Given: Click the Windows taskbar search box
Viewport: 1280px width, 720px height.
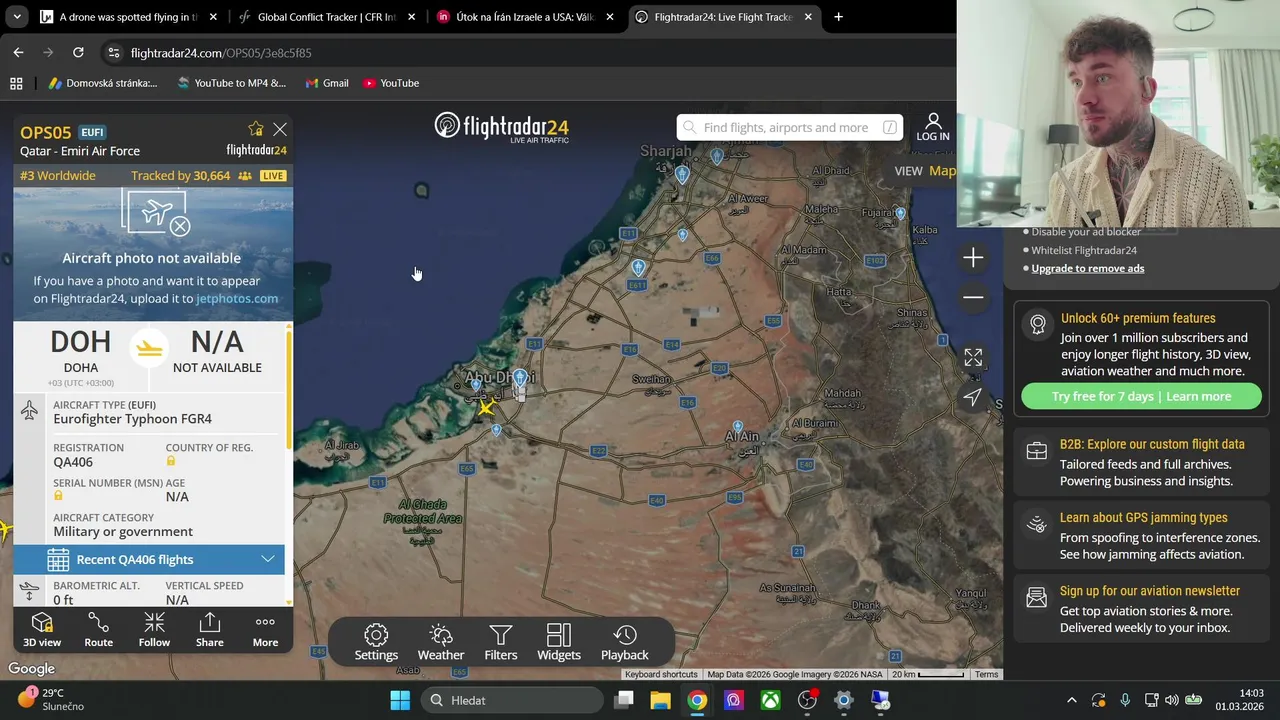Looking at the screenshot, I should [x=510, y=700].
